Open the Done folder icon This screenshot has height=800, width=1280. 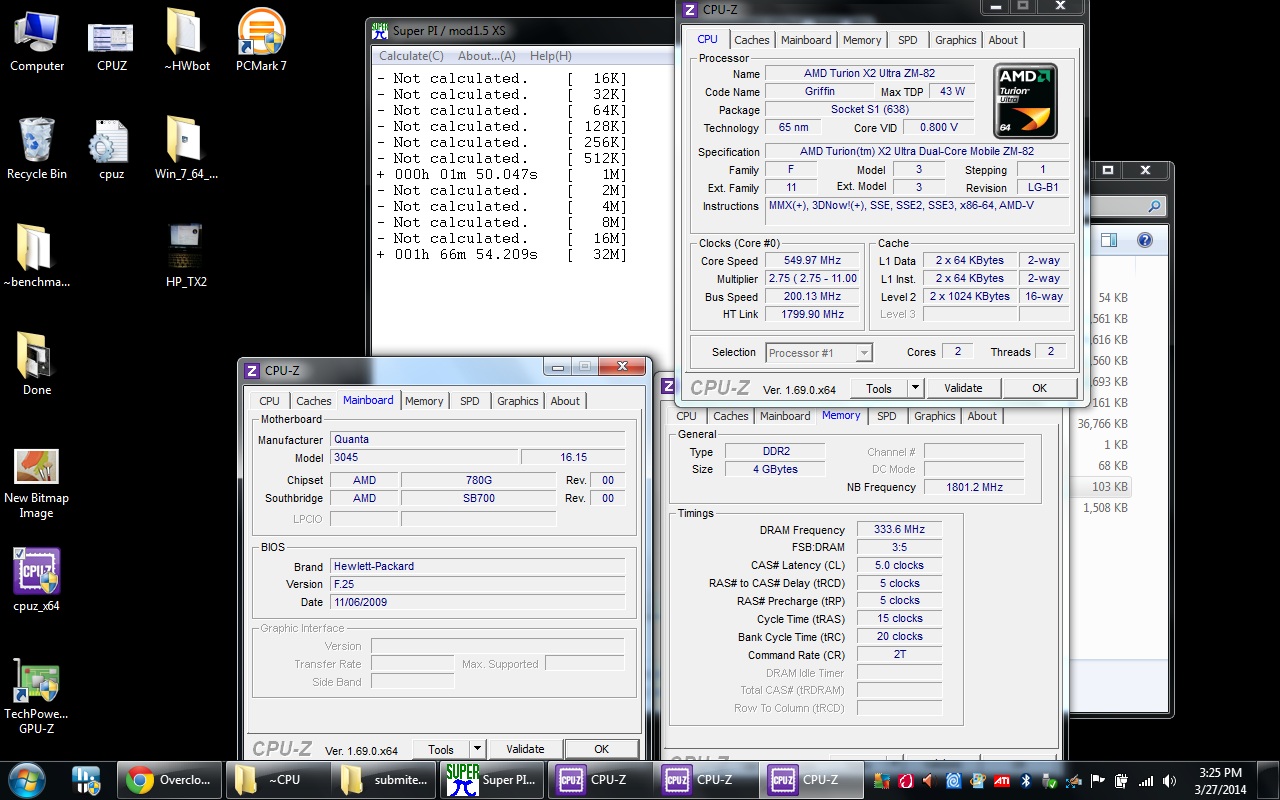click(x=37, y=366)
